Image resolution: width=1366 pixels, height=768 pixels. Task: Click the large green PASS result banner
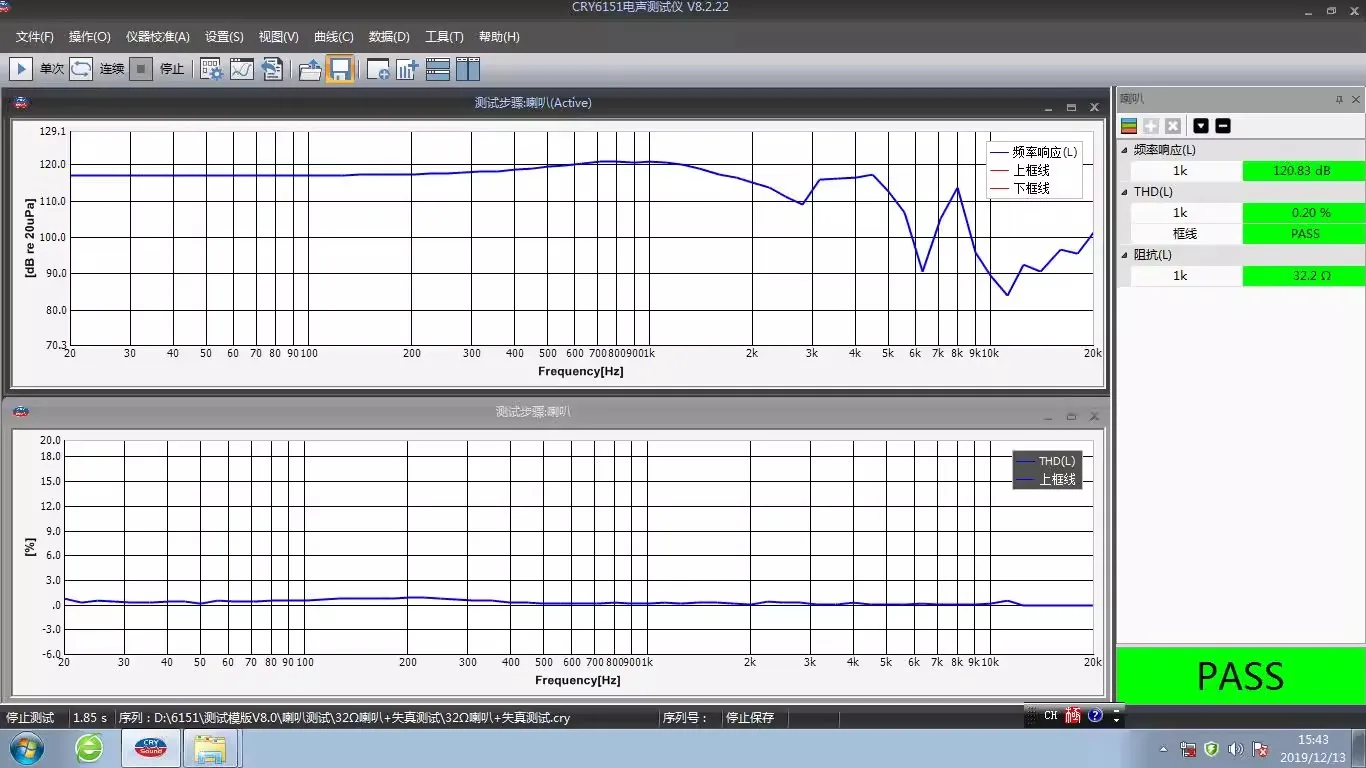click(x=1240, y=676)
